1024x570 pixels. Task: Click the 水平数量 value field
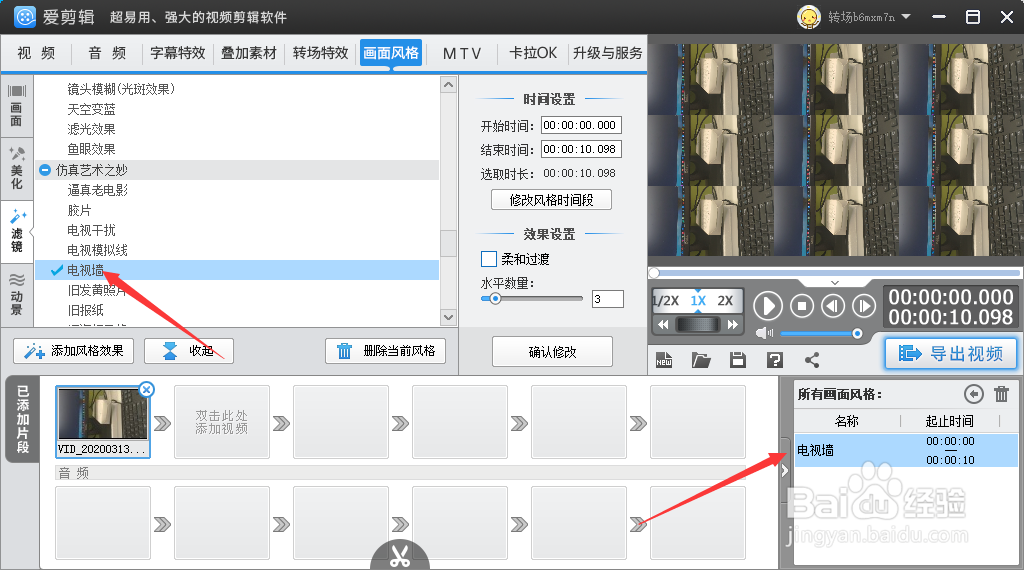coord(607,299)
